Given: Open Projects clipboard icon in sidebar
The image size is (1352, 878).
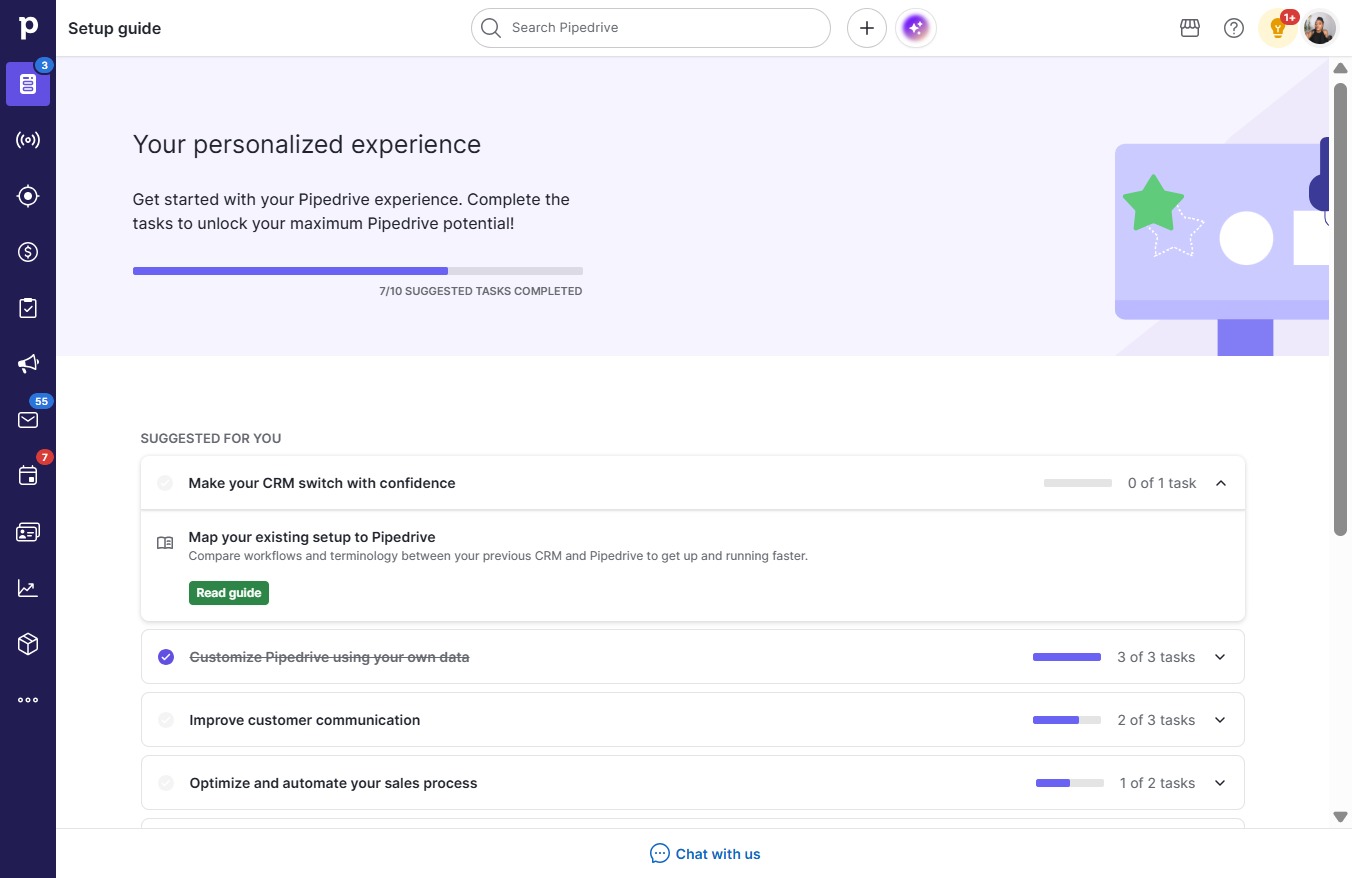Looking at the screenshot, I should point(28,308).
